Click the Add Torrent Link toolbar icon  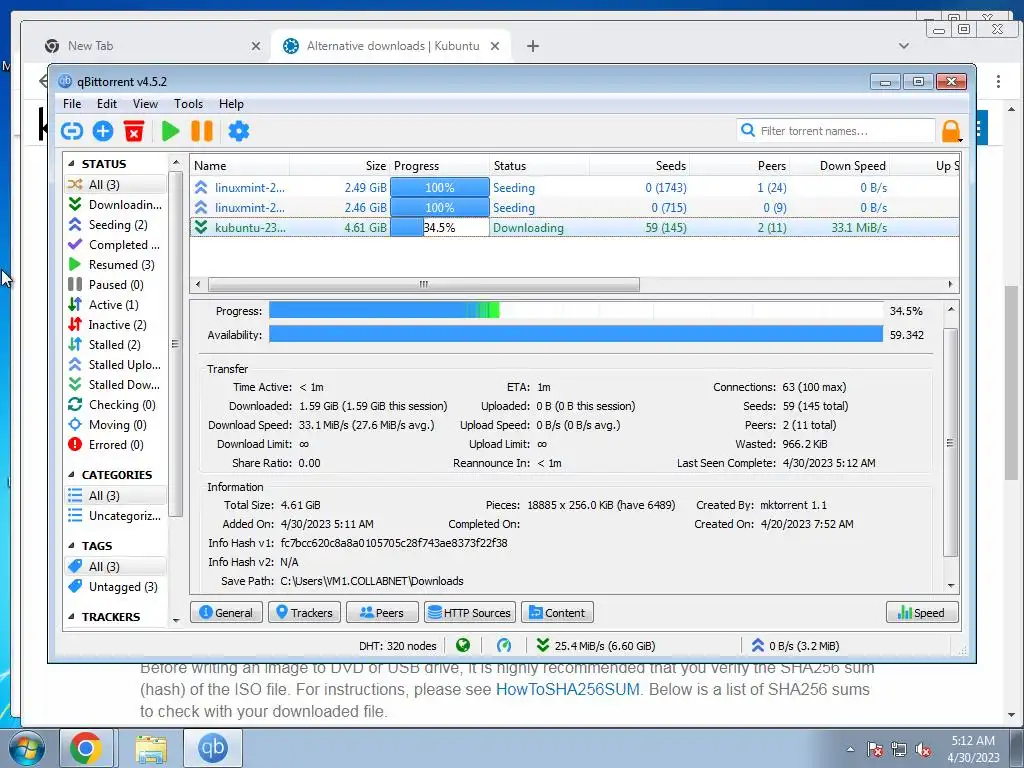point(72,131)
